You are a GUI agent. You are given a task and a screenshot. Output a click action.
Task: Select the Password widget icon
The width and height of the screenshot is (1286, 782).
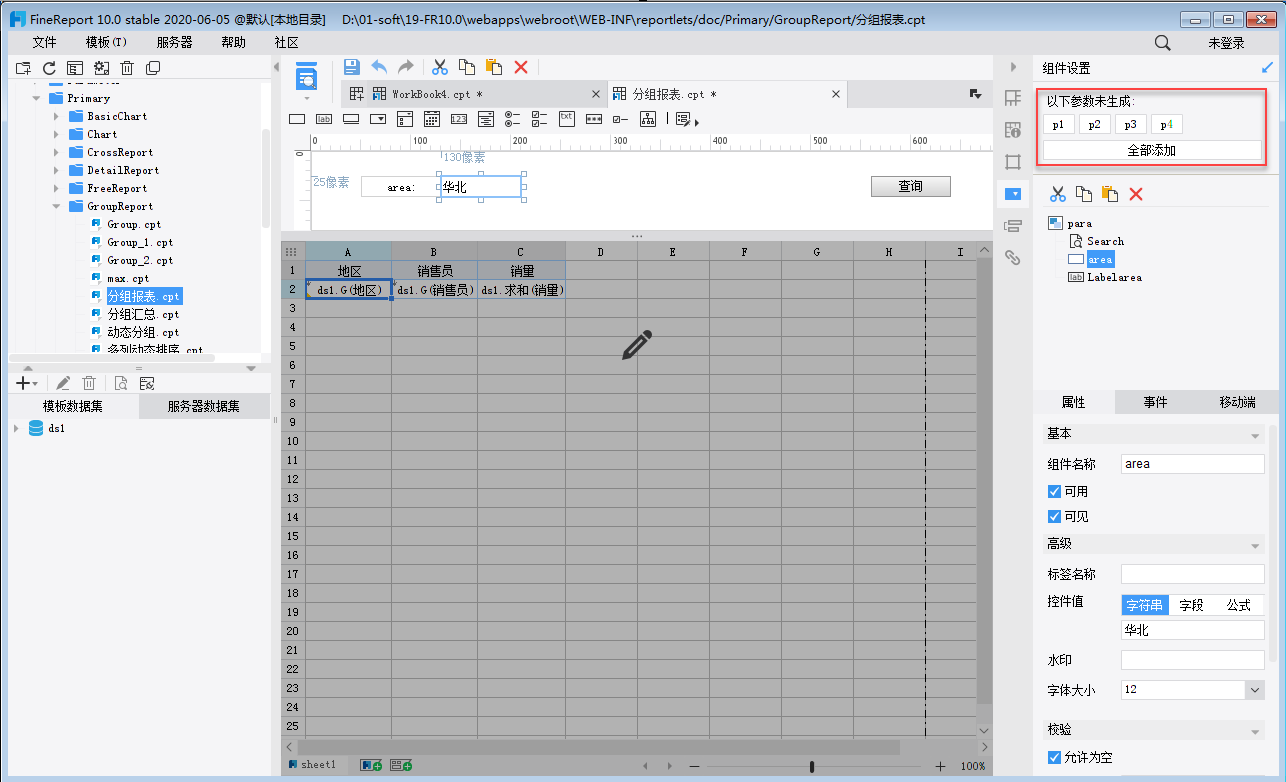coord(594,118)
